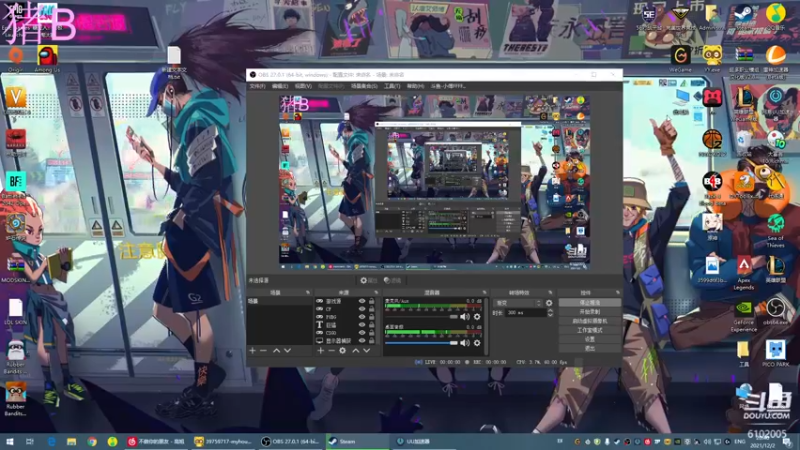Open the Windows Start menu
800x450 pixels.
pyautogui.click(x=10, y=441)
